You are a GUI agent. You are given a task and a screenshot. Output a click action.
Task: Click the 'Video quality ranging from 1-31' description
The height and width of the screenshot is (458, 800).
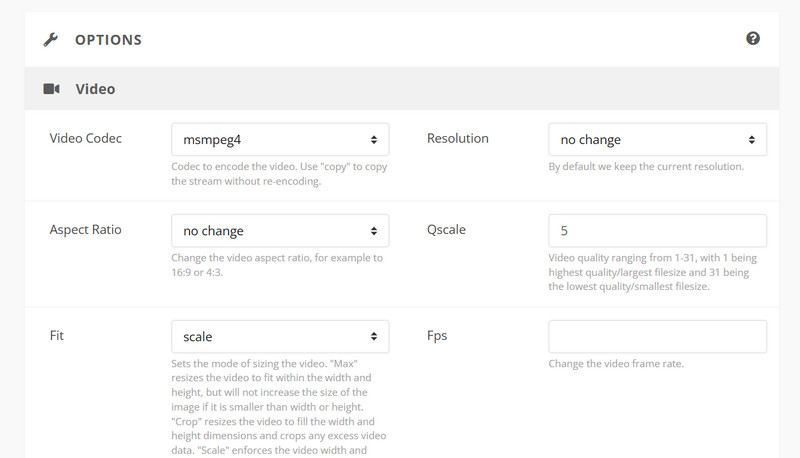[x=653, y=272]
